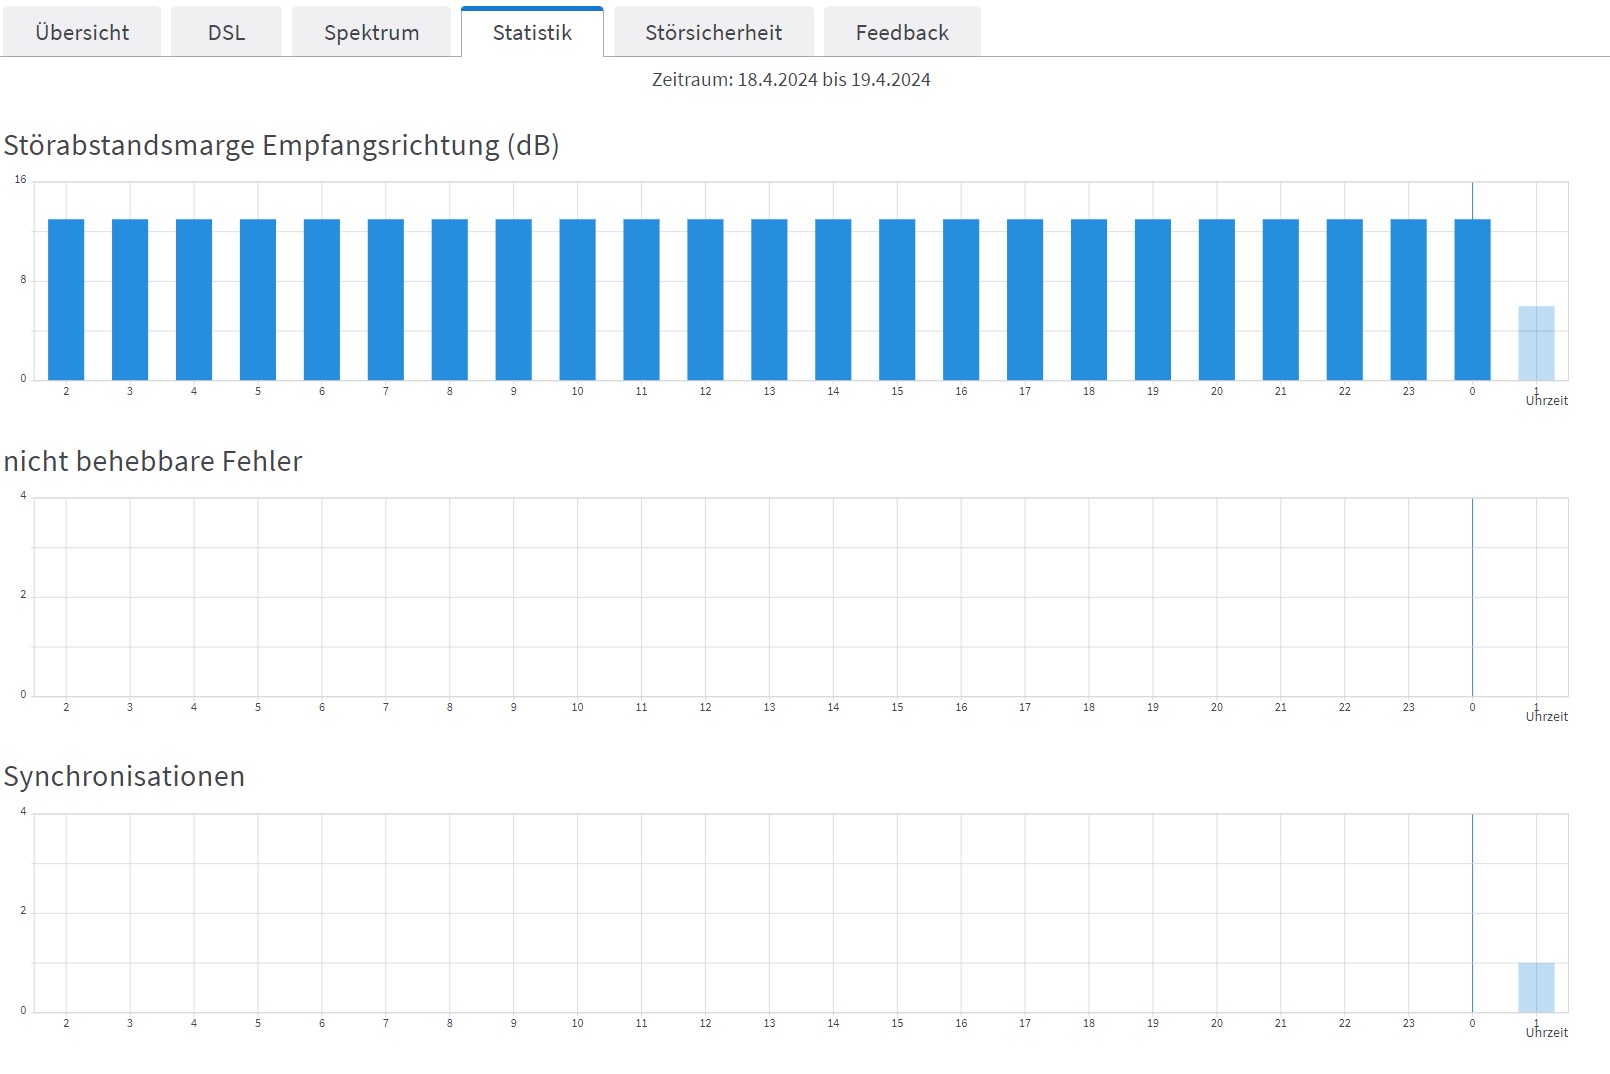Click the hour 0 bar in Störabstandsmarge chart
Screen dimensions: 1610x1074
[1472, 300]
